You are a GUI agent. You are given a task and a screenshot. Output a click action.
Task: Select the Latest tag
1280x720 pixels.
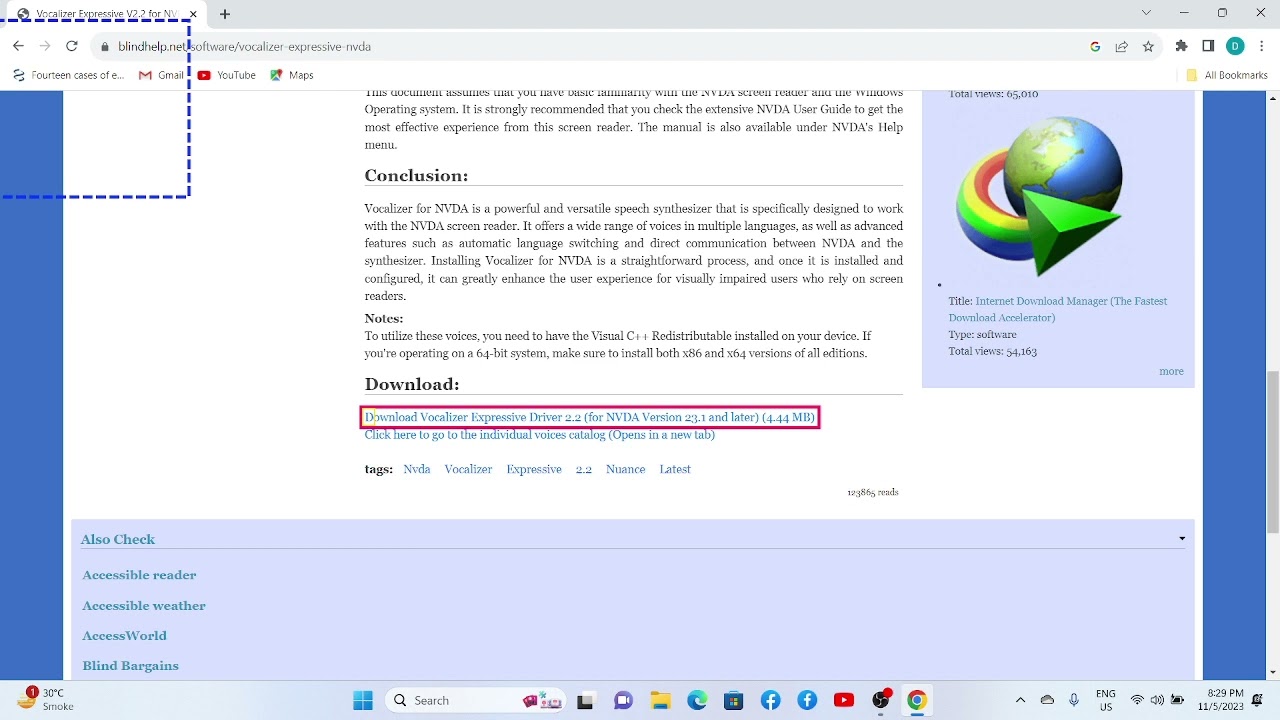[x=675, y=469]
